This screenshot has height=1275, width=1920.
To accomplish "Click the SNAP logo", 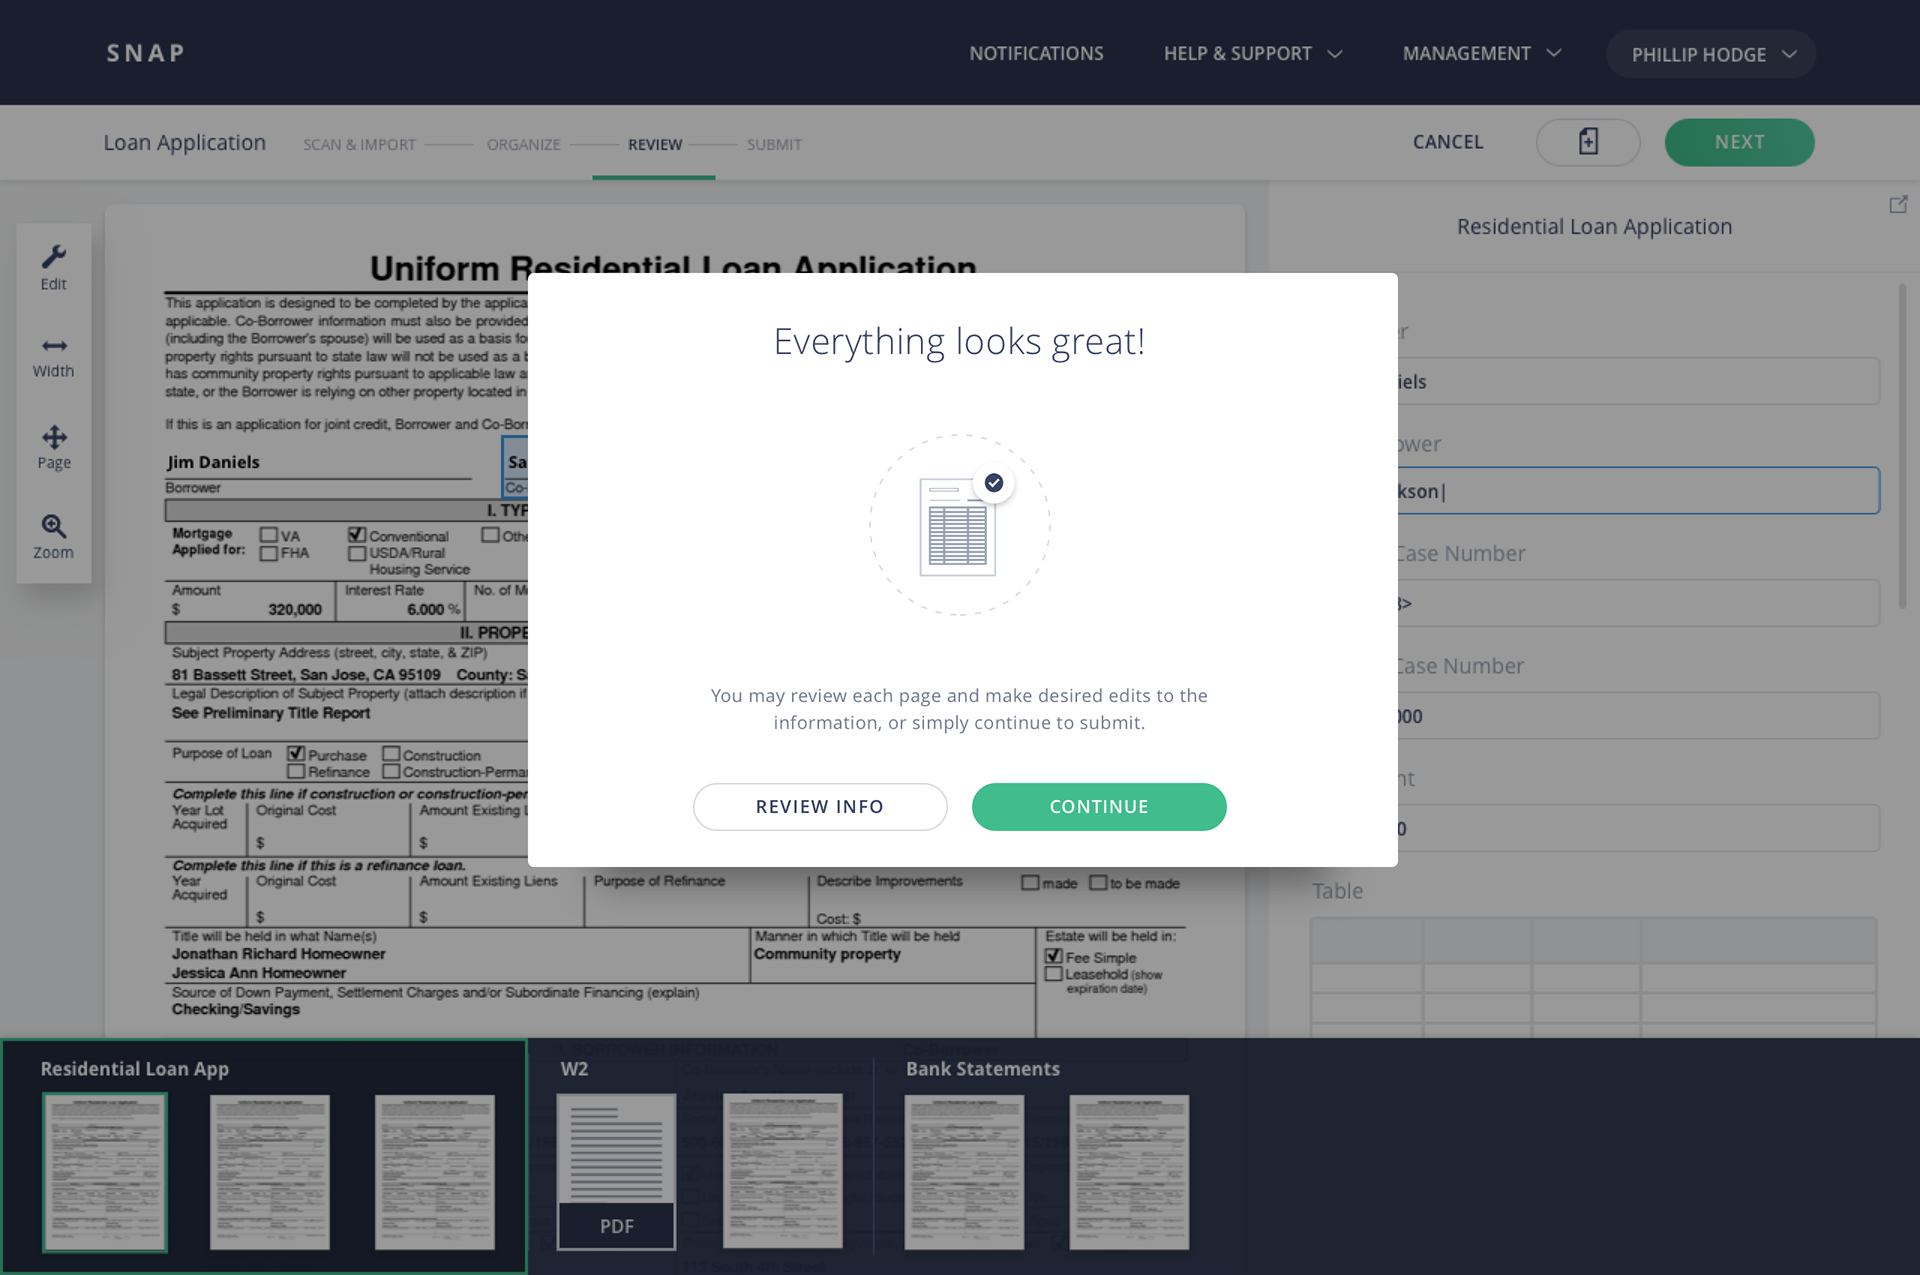I will [x=146, y=53].
